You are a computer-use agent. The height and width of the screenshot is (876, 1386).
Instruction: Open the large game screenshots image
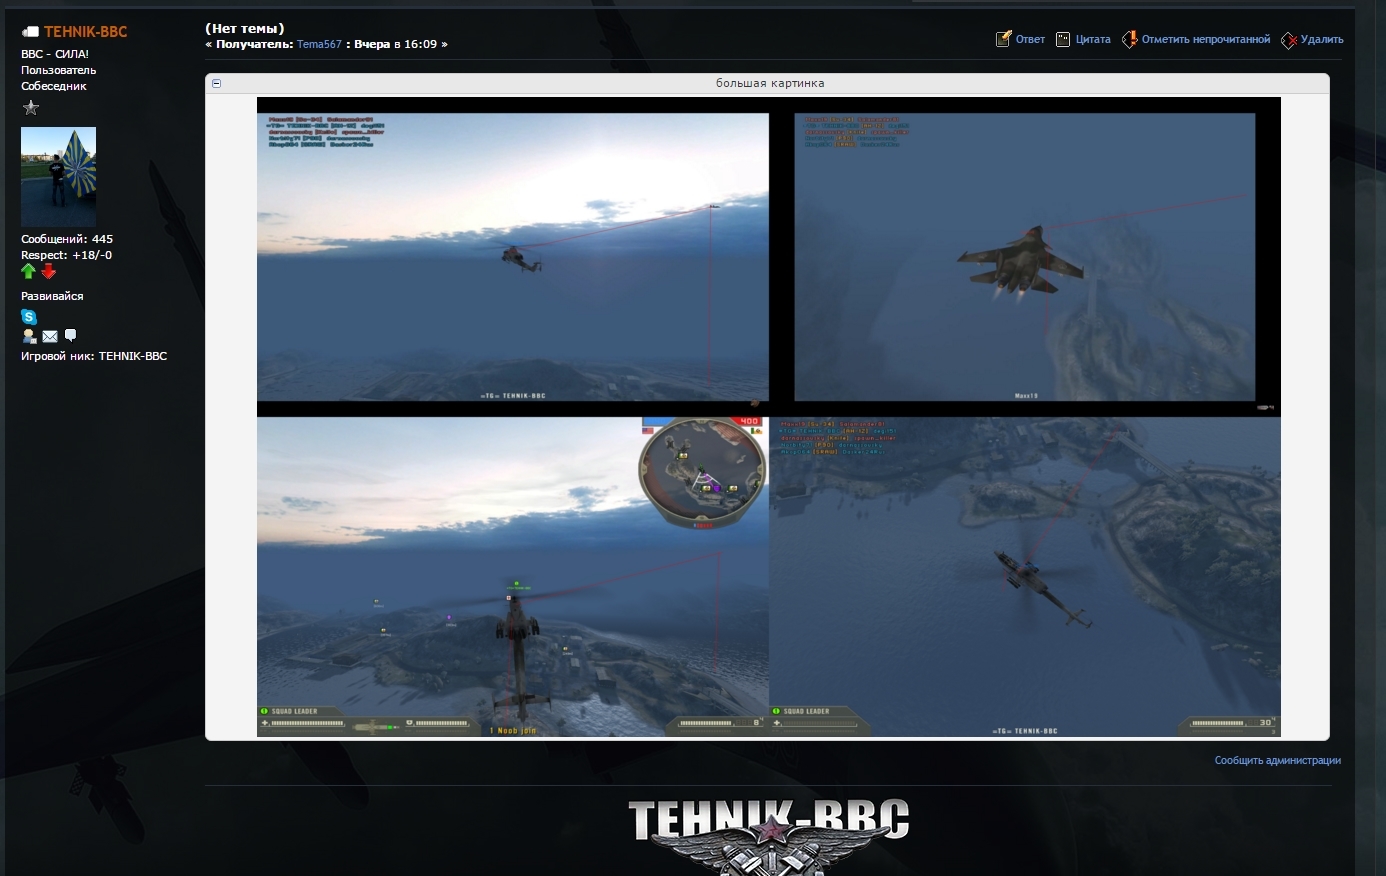point(769,417)
